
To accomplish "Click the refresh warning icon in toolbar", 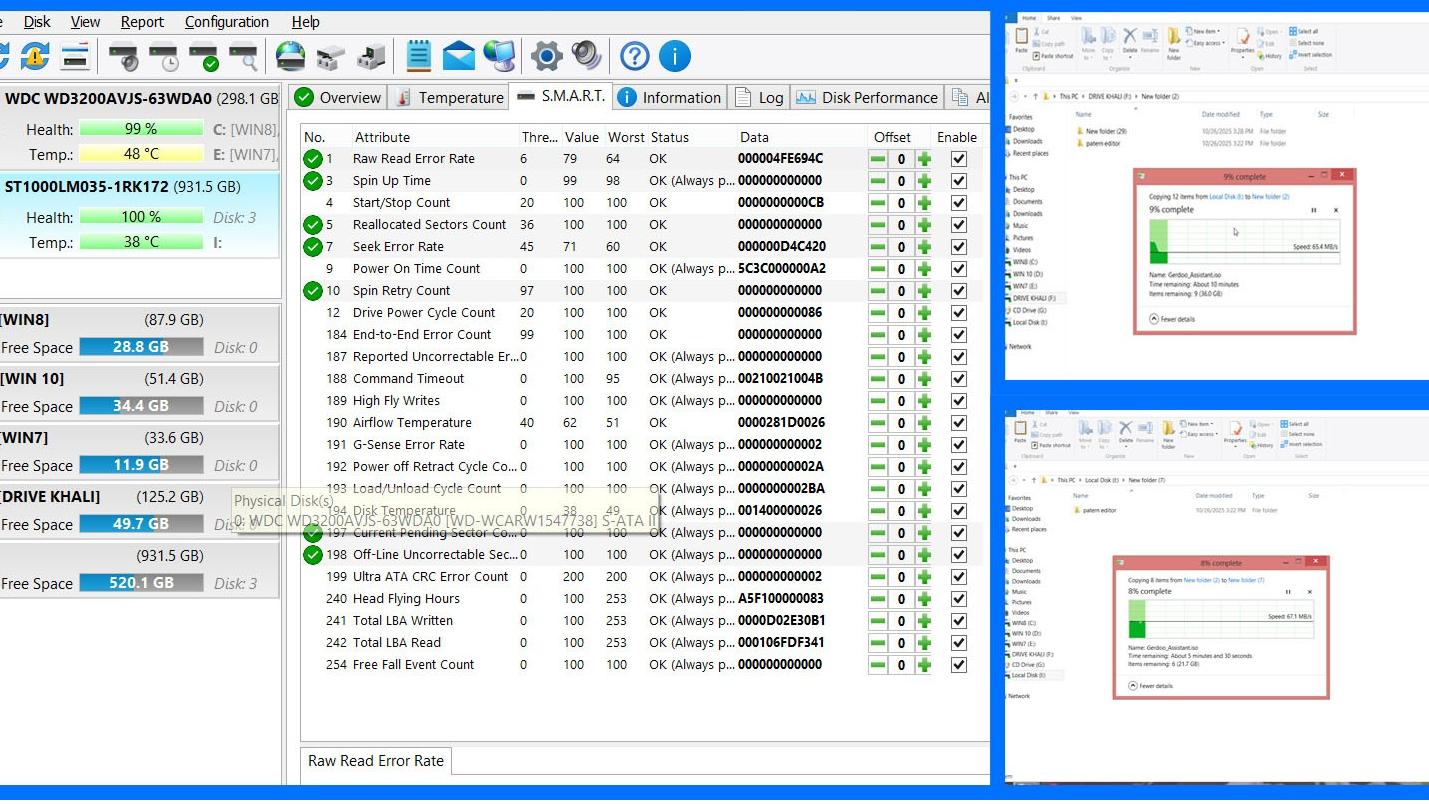I will point(35,57).
